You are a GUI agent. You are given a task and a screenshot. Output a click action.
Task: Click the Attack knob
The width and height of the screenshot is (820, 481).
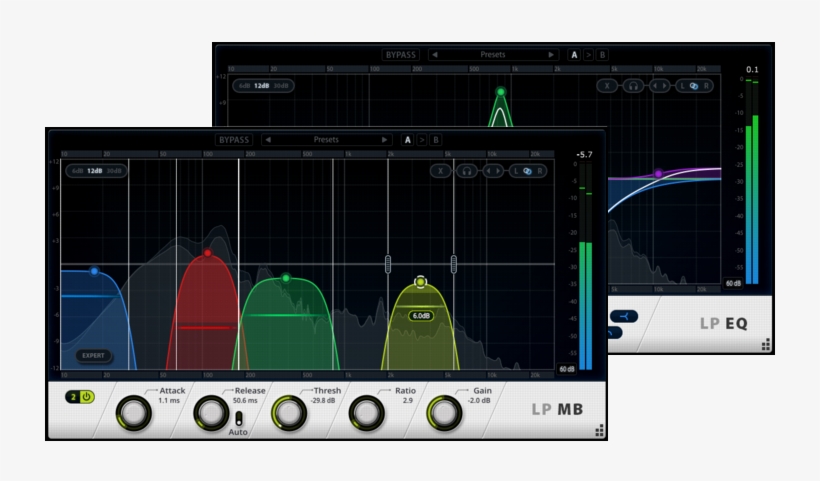[133, 413]
